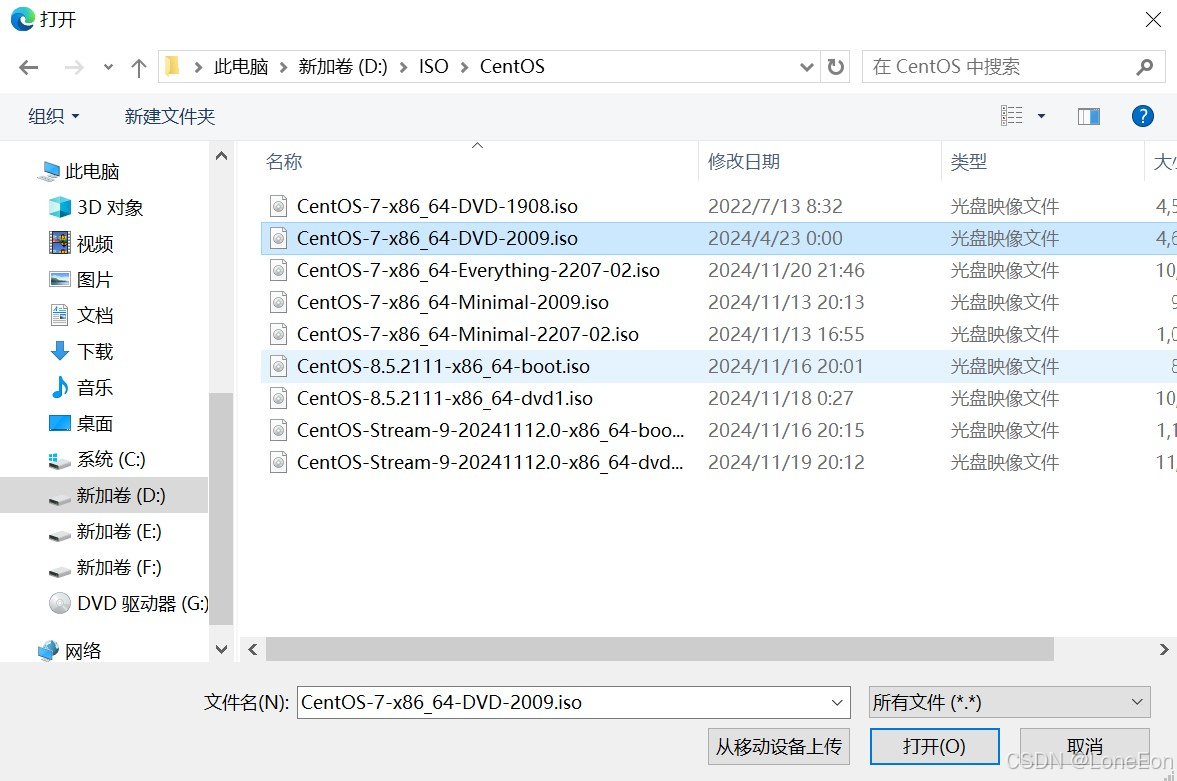The height and width of the screenshot is (781, 1177).
Task: Click modified date 2024/4/23 0:00
Action: (775, 239)
